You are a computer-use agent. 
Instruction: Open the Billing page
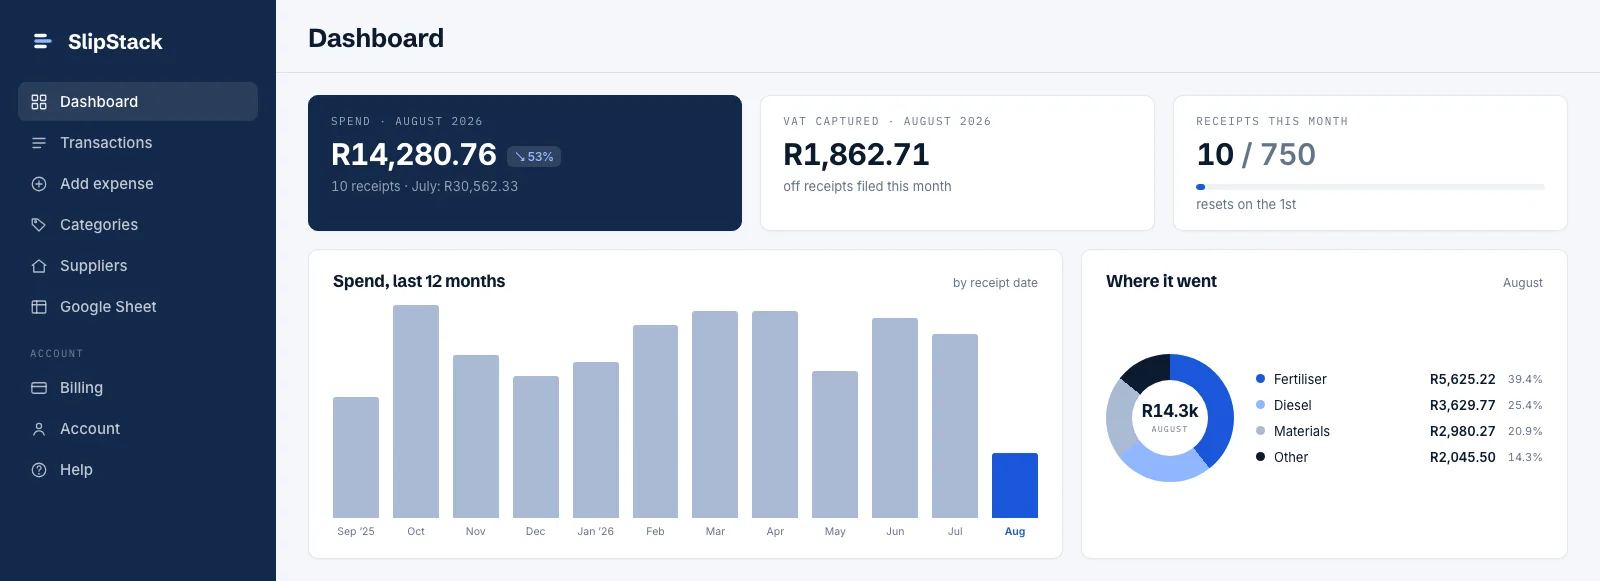point(138,388)
